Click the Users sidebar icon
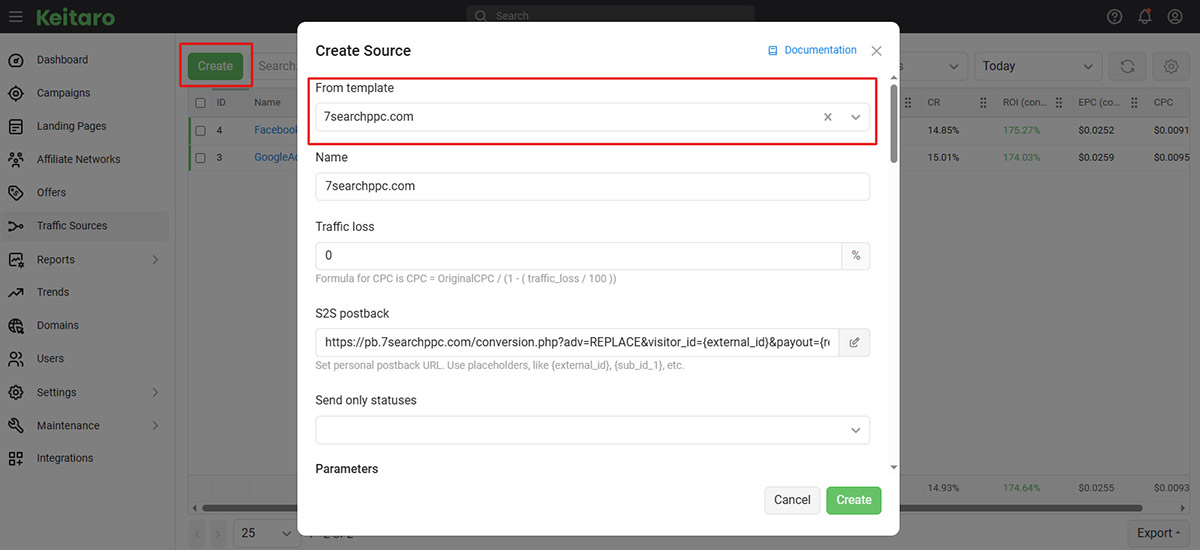Screen dimensions: 1200x550 16,358
